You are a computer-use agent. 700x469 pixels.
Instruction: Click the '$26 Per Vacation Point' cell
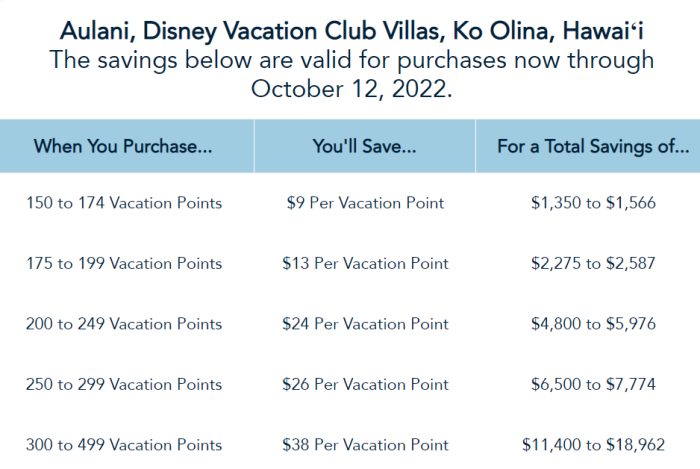[365, 384]
